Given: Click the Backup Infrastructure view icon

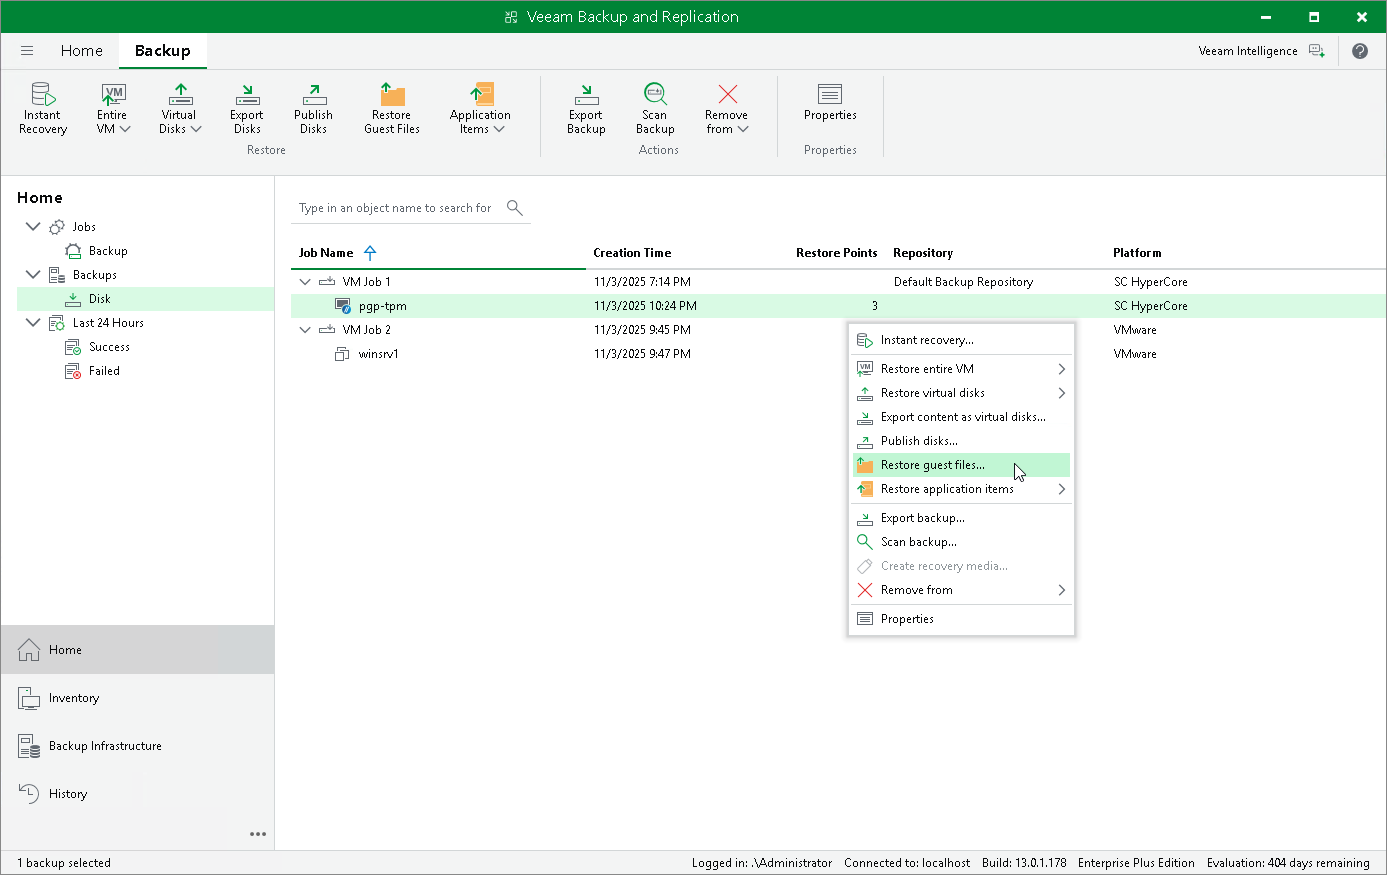Looking at the screenshot, I should 29,746.
